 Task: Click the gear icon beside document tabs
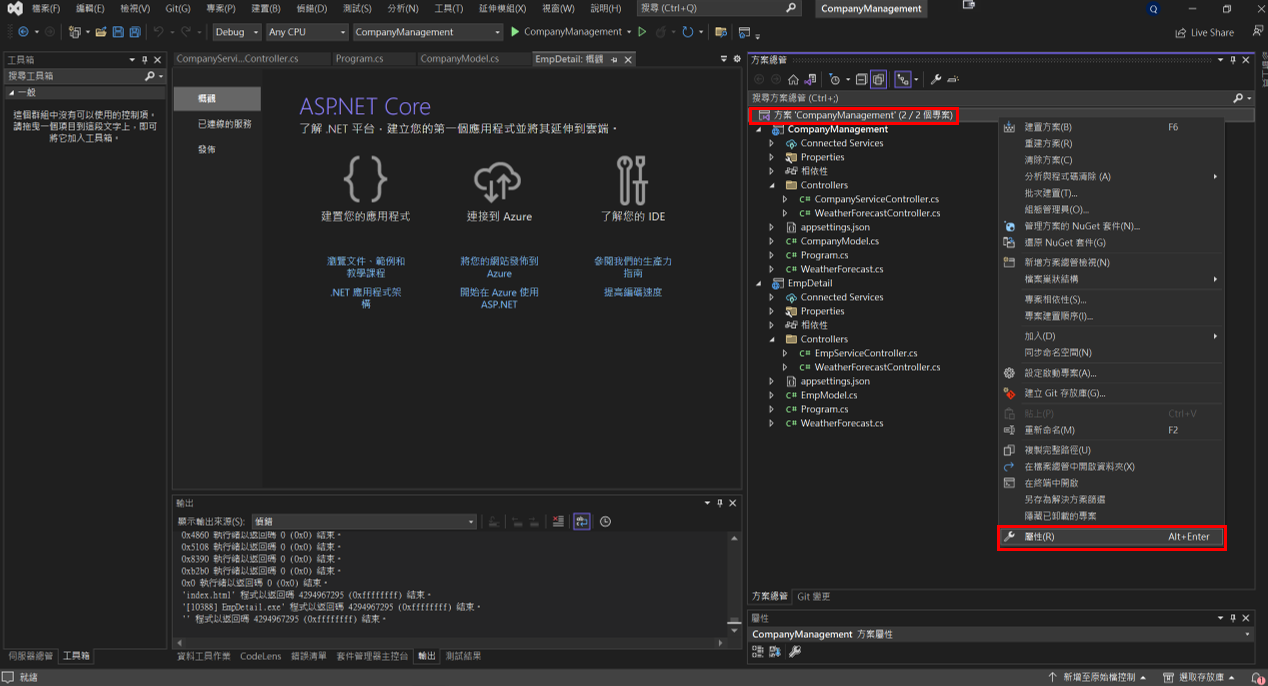click(737, 59)
